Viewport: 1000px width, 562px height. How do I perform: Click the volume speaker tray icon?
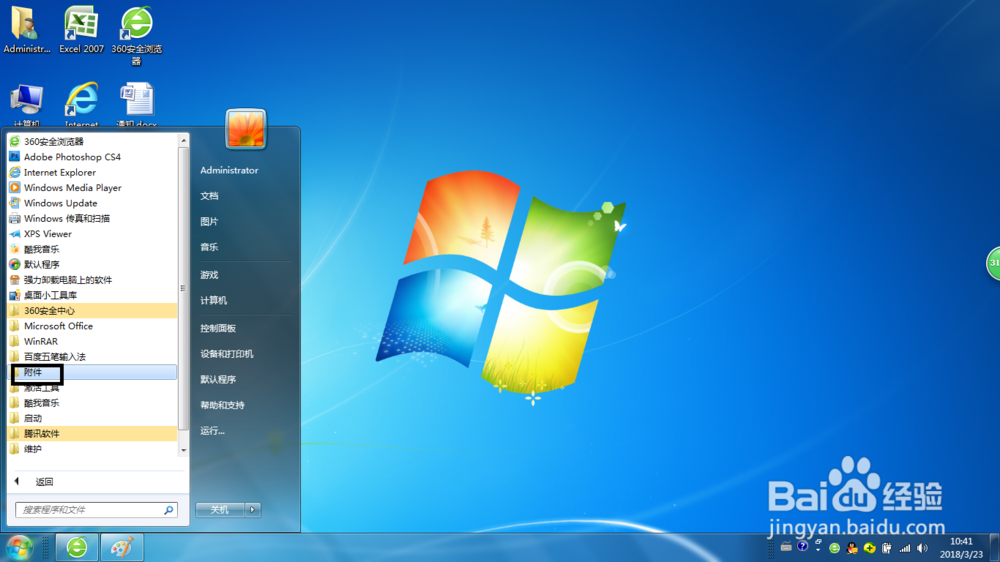(x=922, y=548)
